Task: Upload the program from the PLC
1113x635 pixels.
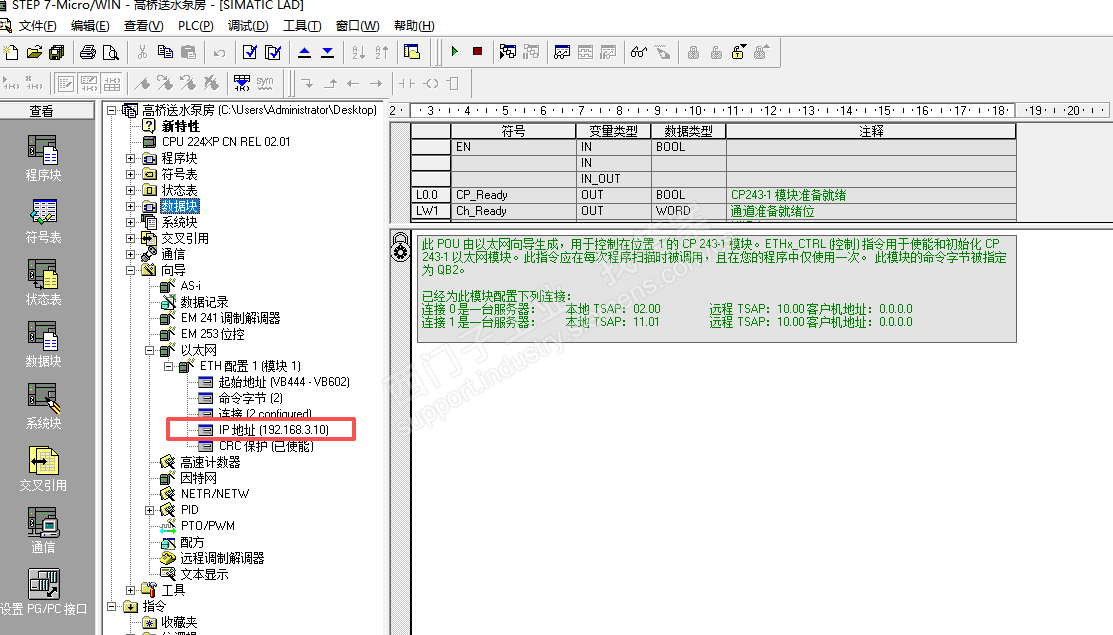Action: [305, 53]
